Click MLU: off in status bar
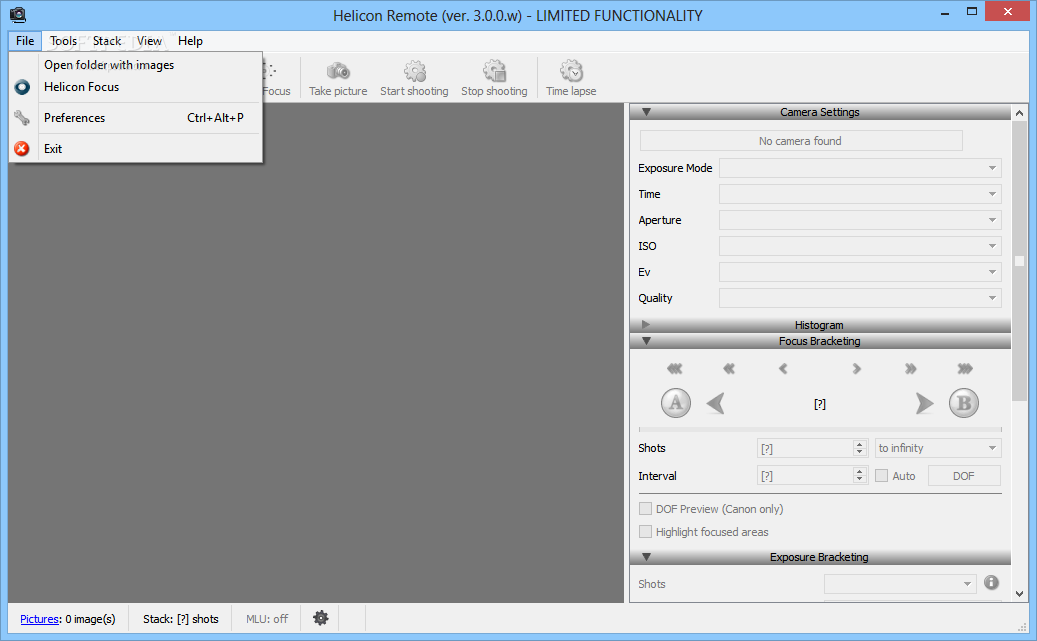This screenshot has height=641, width=1037. point(267,619)
